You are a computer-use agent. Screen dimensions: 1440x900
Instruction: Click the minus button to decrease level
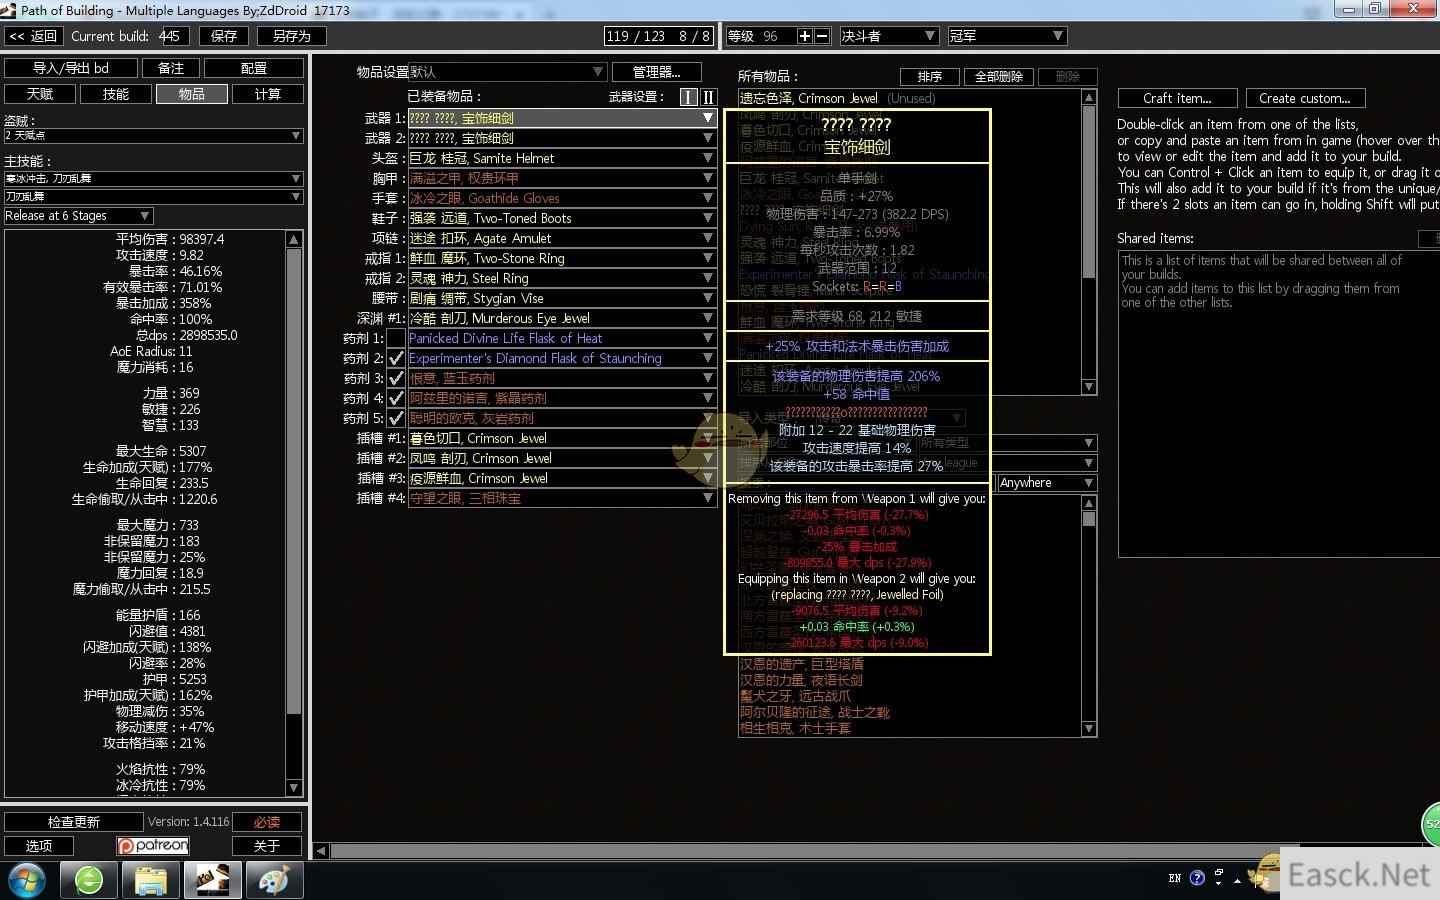click(x=822, y=36)
